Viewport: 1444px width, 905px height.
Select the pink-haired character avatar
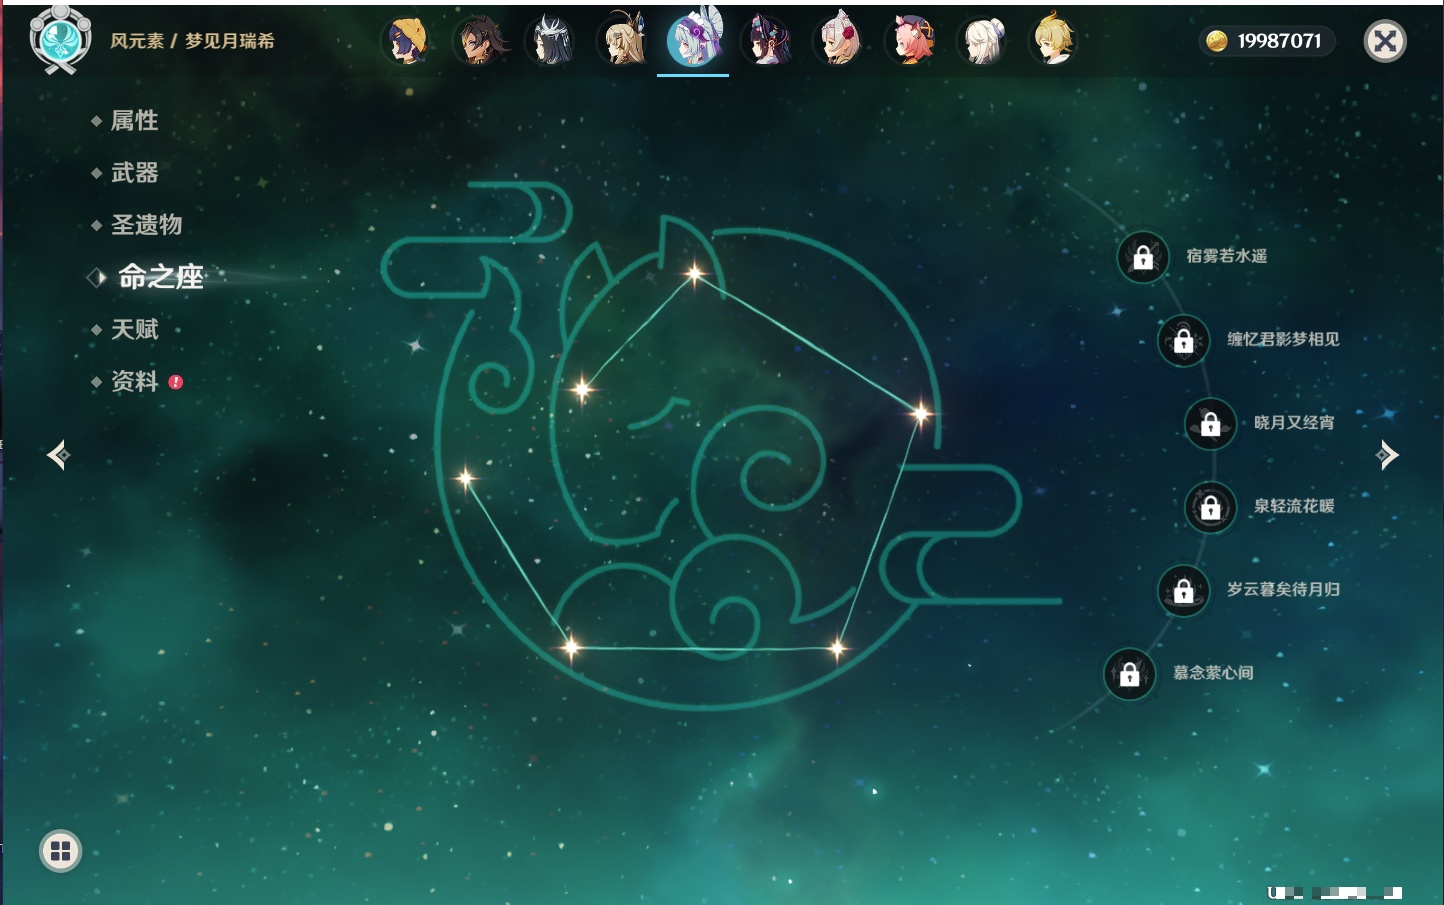(x=911, y=41)
